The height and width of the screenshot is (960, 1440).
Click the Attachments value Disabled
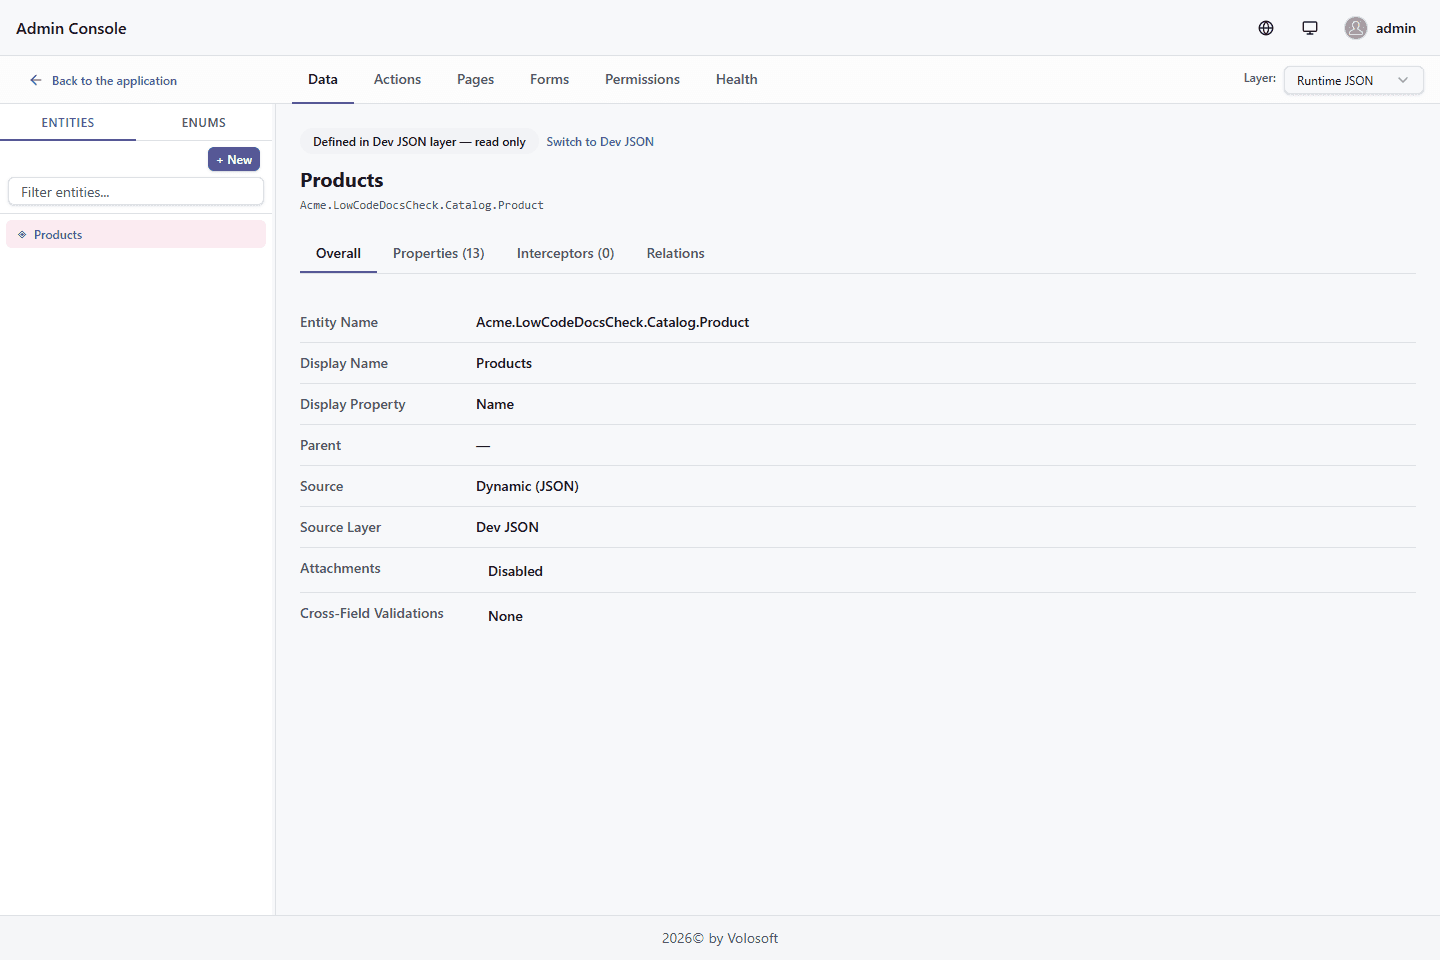pyautogui.click(x=515, y=571)
